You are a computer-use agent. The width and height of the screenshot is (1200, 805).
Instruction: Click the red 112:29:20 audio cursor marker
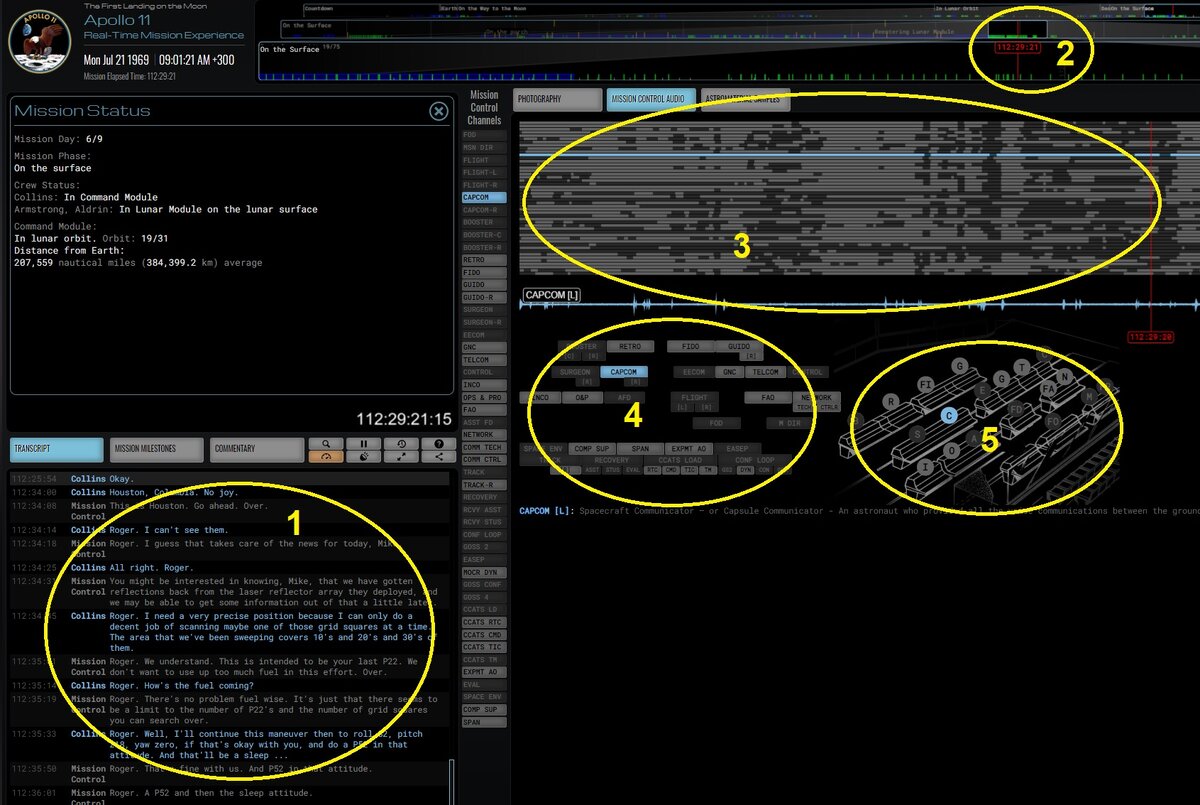(x=1151, y=337)
